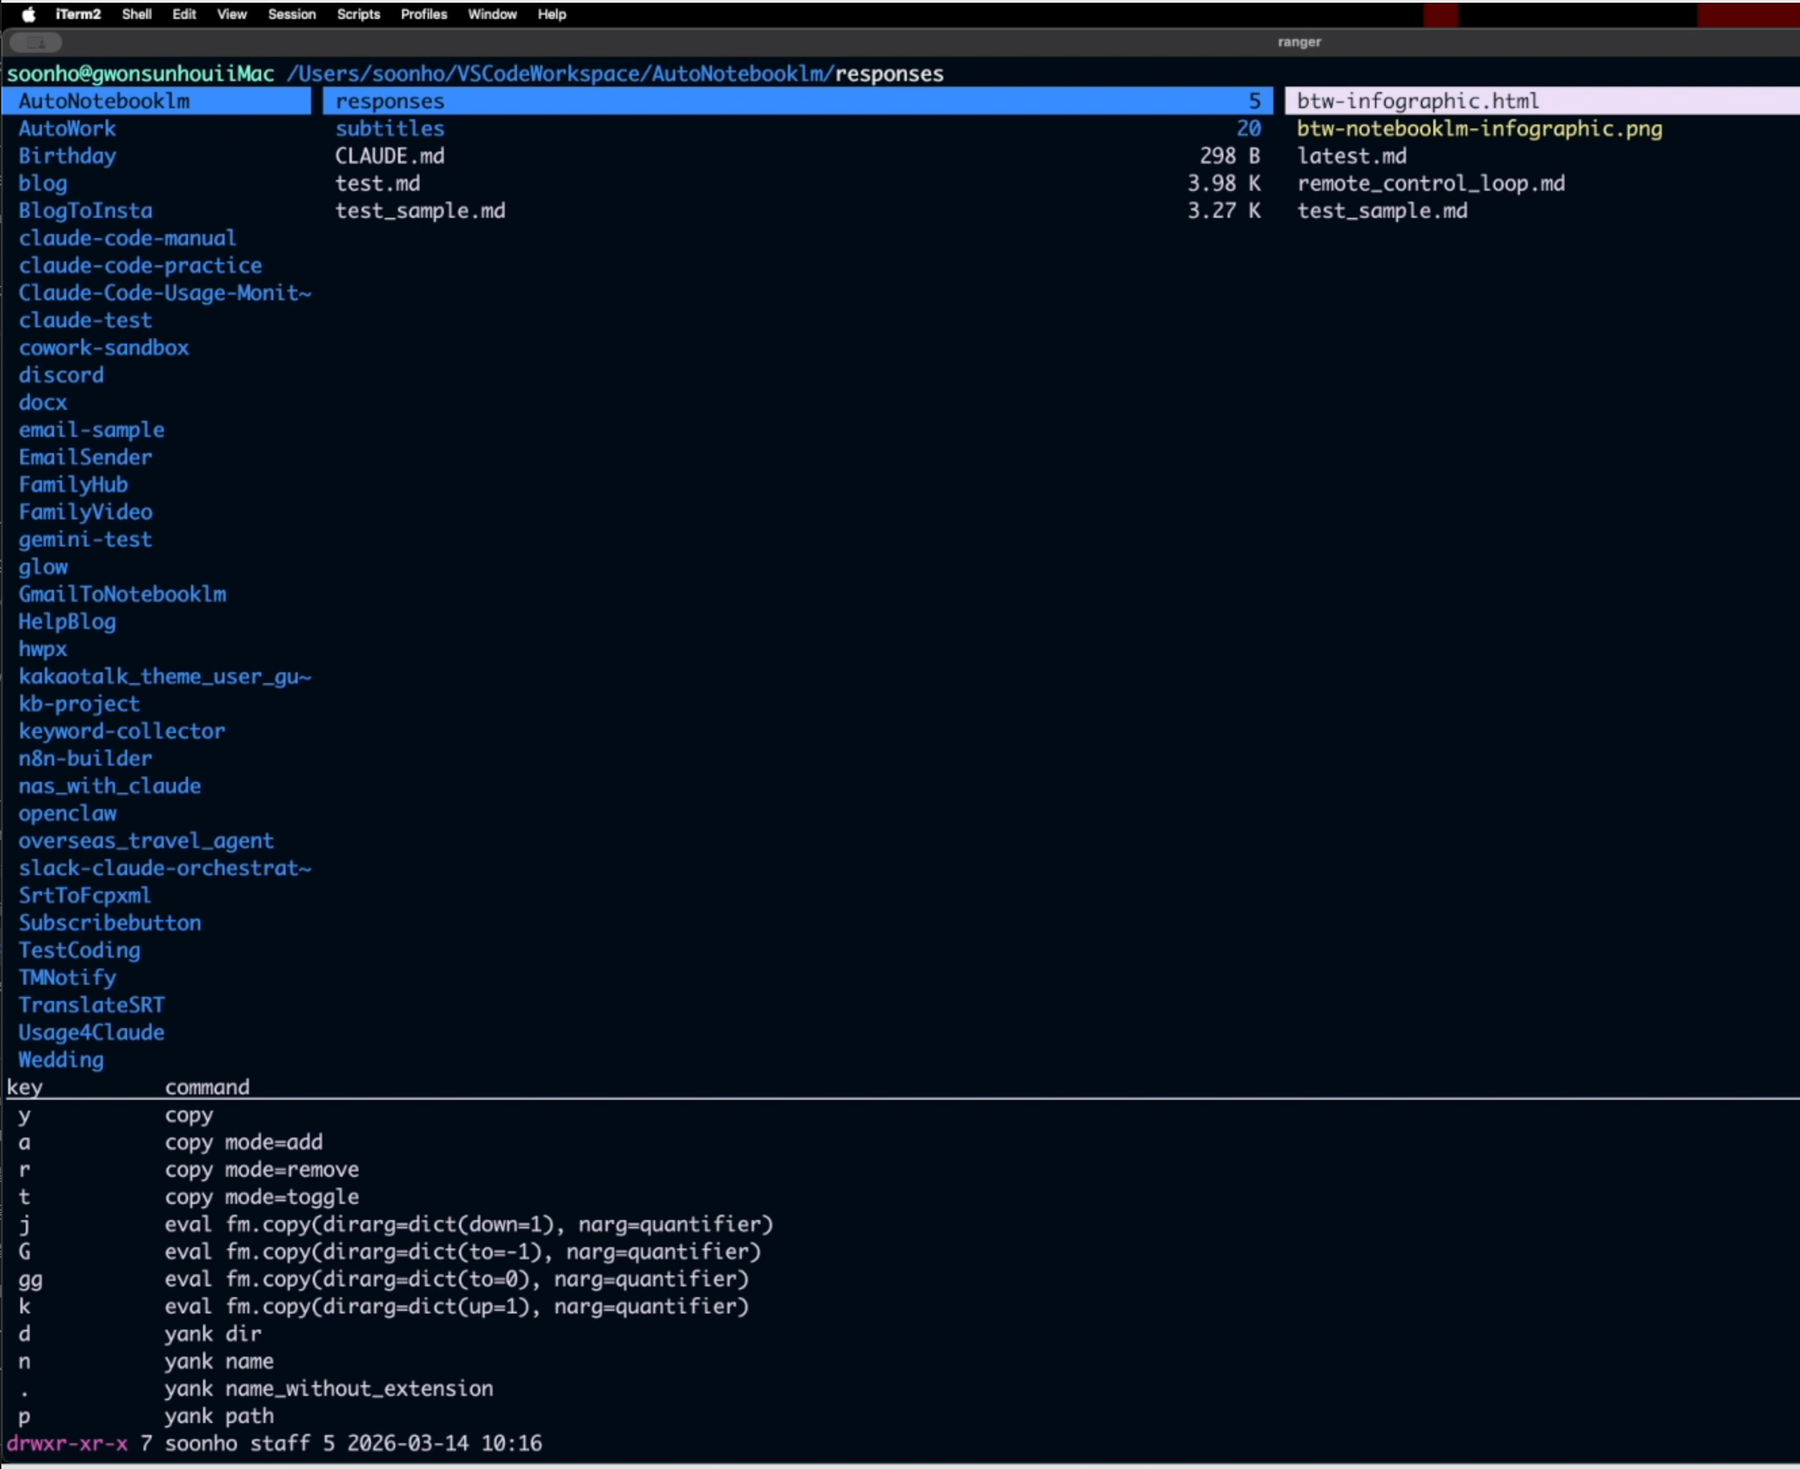Select the Wedding folder

[61, 1059]
